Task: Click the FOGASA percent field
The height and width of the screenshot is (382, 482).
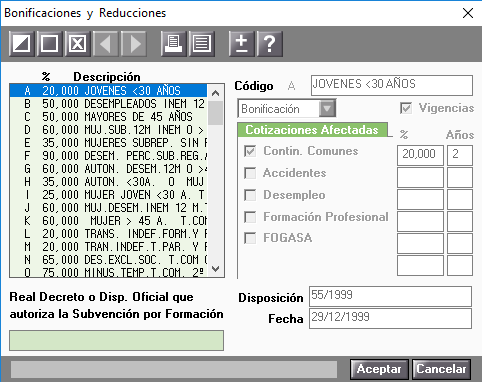Action: [x=420, y=243]
